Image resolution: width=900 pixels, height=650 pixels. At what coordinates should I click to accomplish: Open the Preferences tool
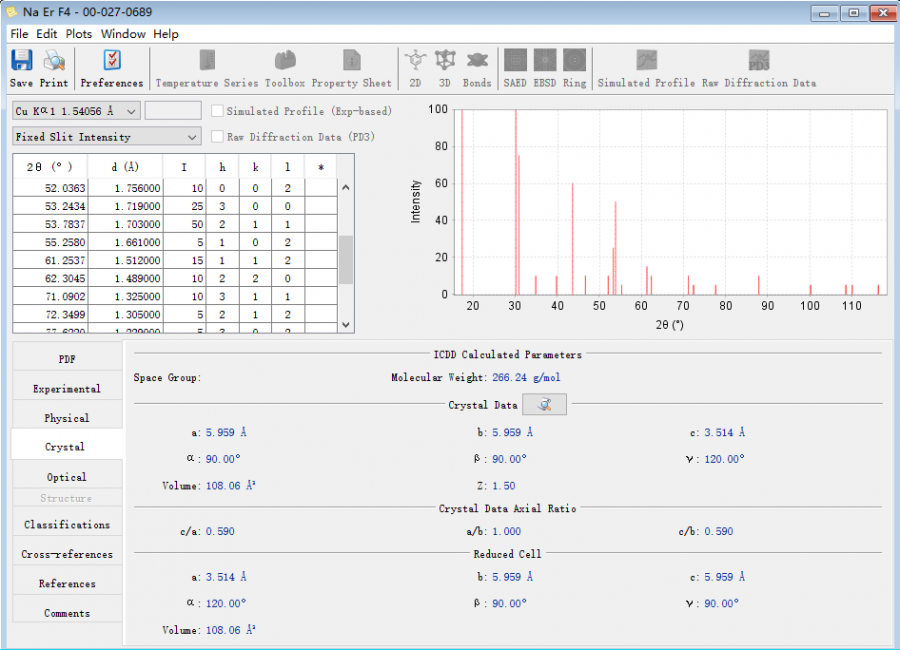click(111, 62)
